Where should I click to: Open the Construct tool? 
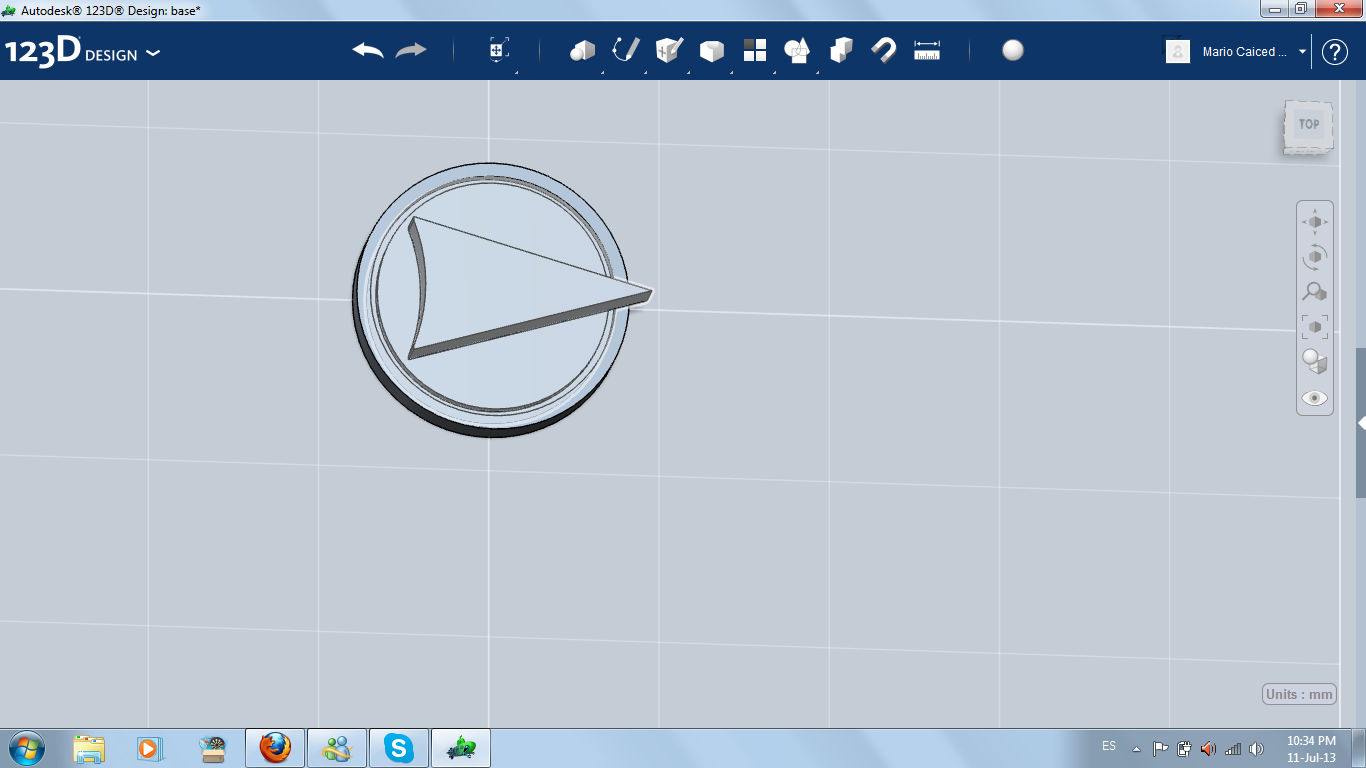tap(669, 50)
